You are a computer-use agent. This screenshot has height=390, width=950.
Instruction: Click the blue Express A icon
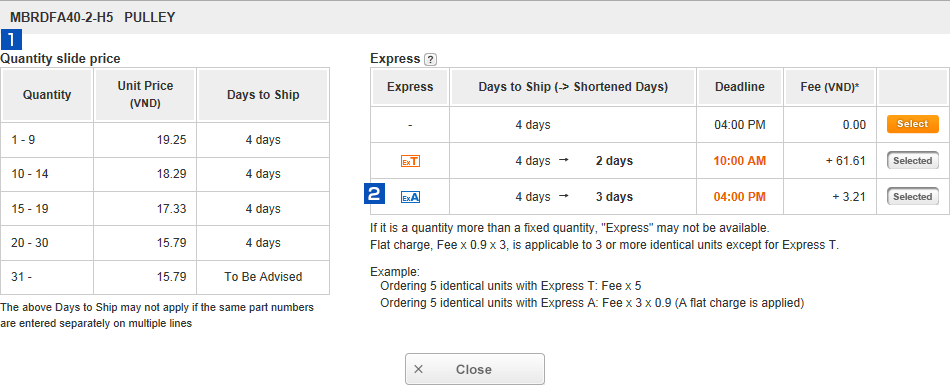coord(410,197)
